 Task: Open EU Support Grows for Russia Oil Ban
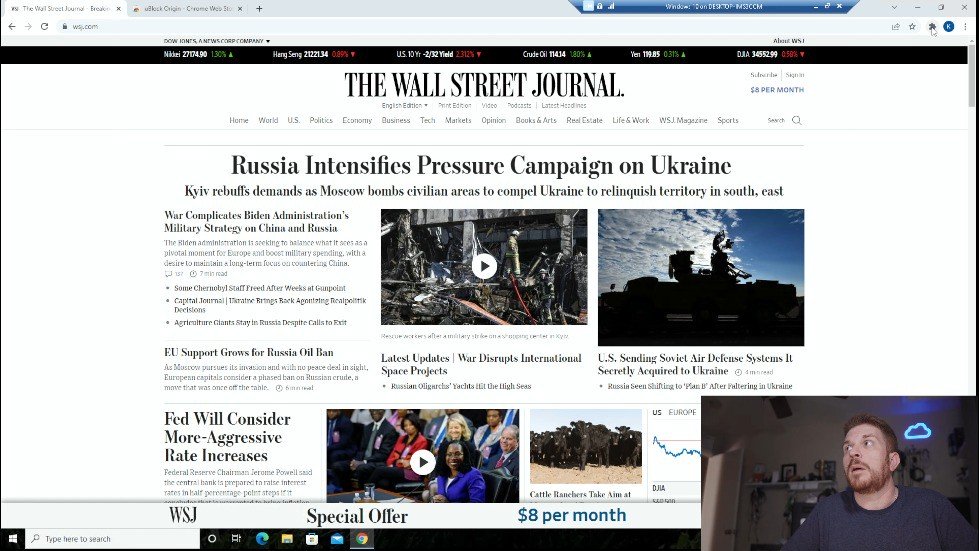[248, 353]
